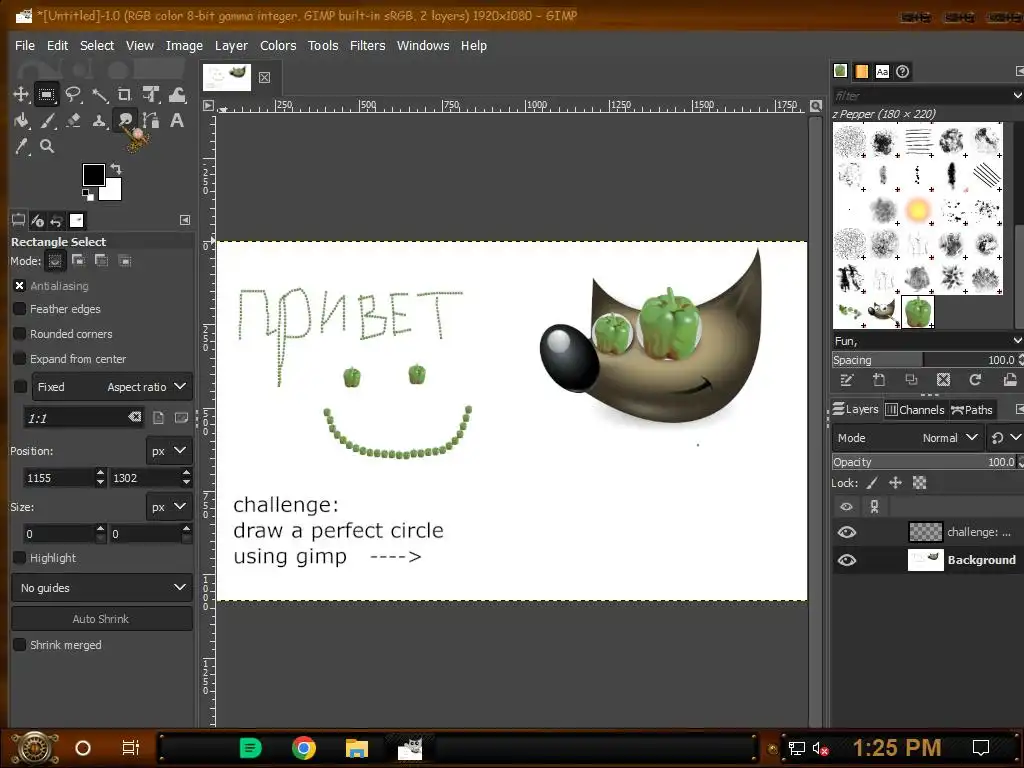Open the Select menu

pos(97,46)
